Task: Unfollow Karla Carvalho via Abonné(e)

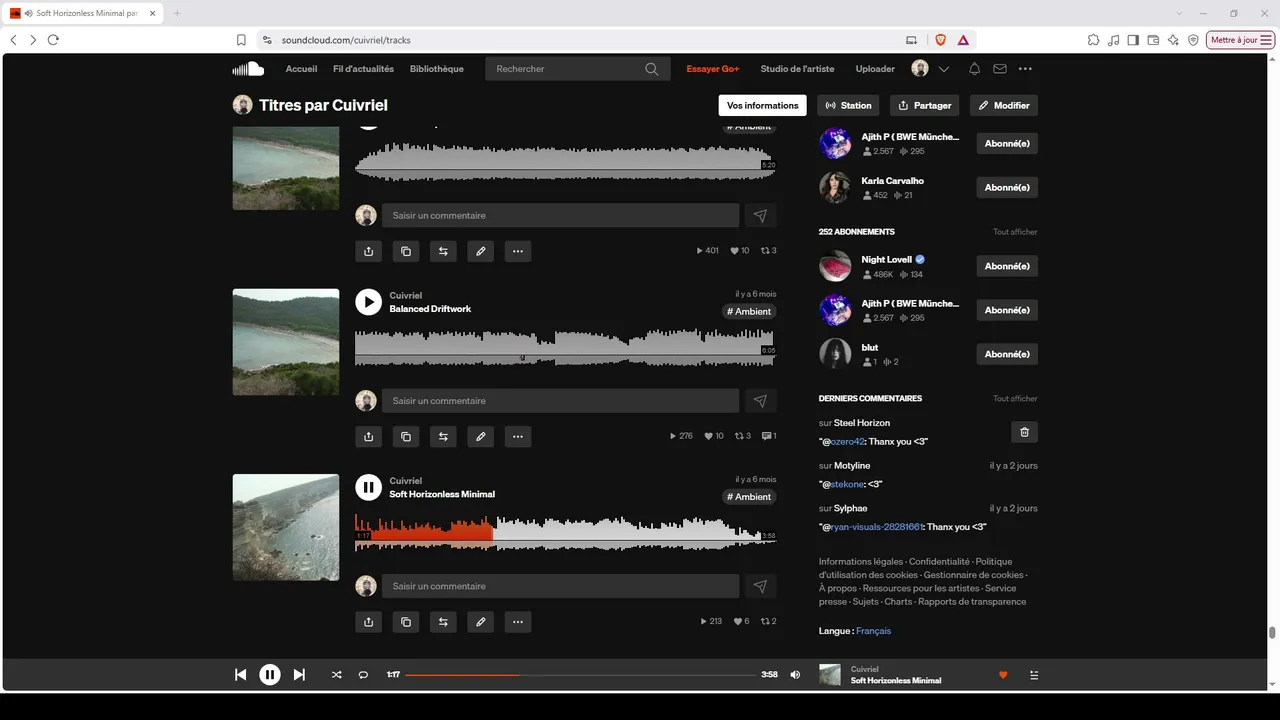Action: click(x=1007, y=188)
